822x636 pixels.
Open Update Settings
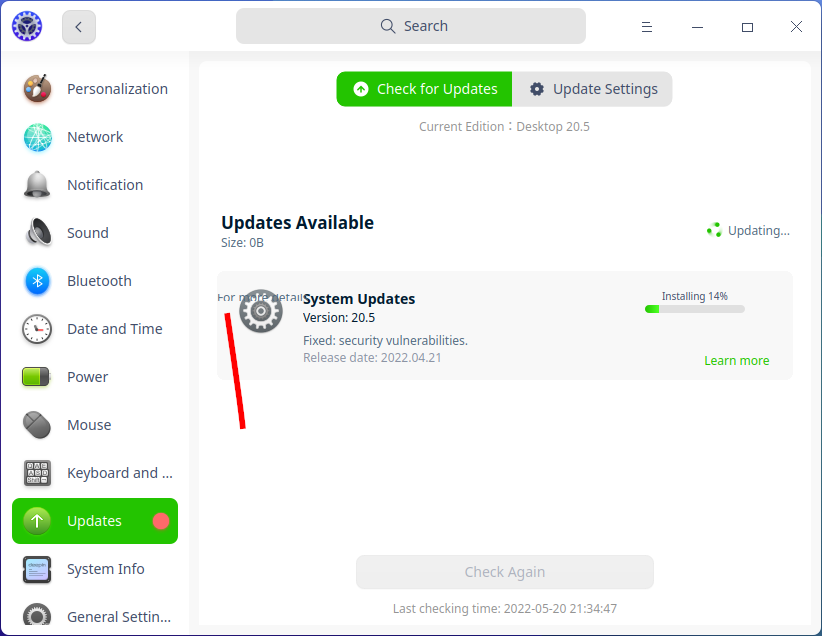(592, 89)
